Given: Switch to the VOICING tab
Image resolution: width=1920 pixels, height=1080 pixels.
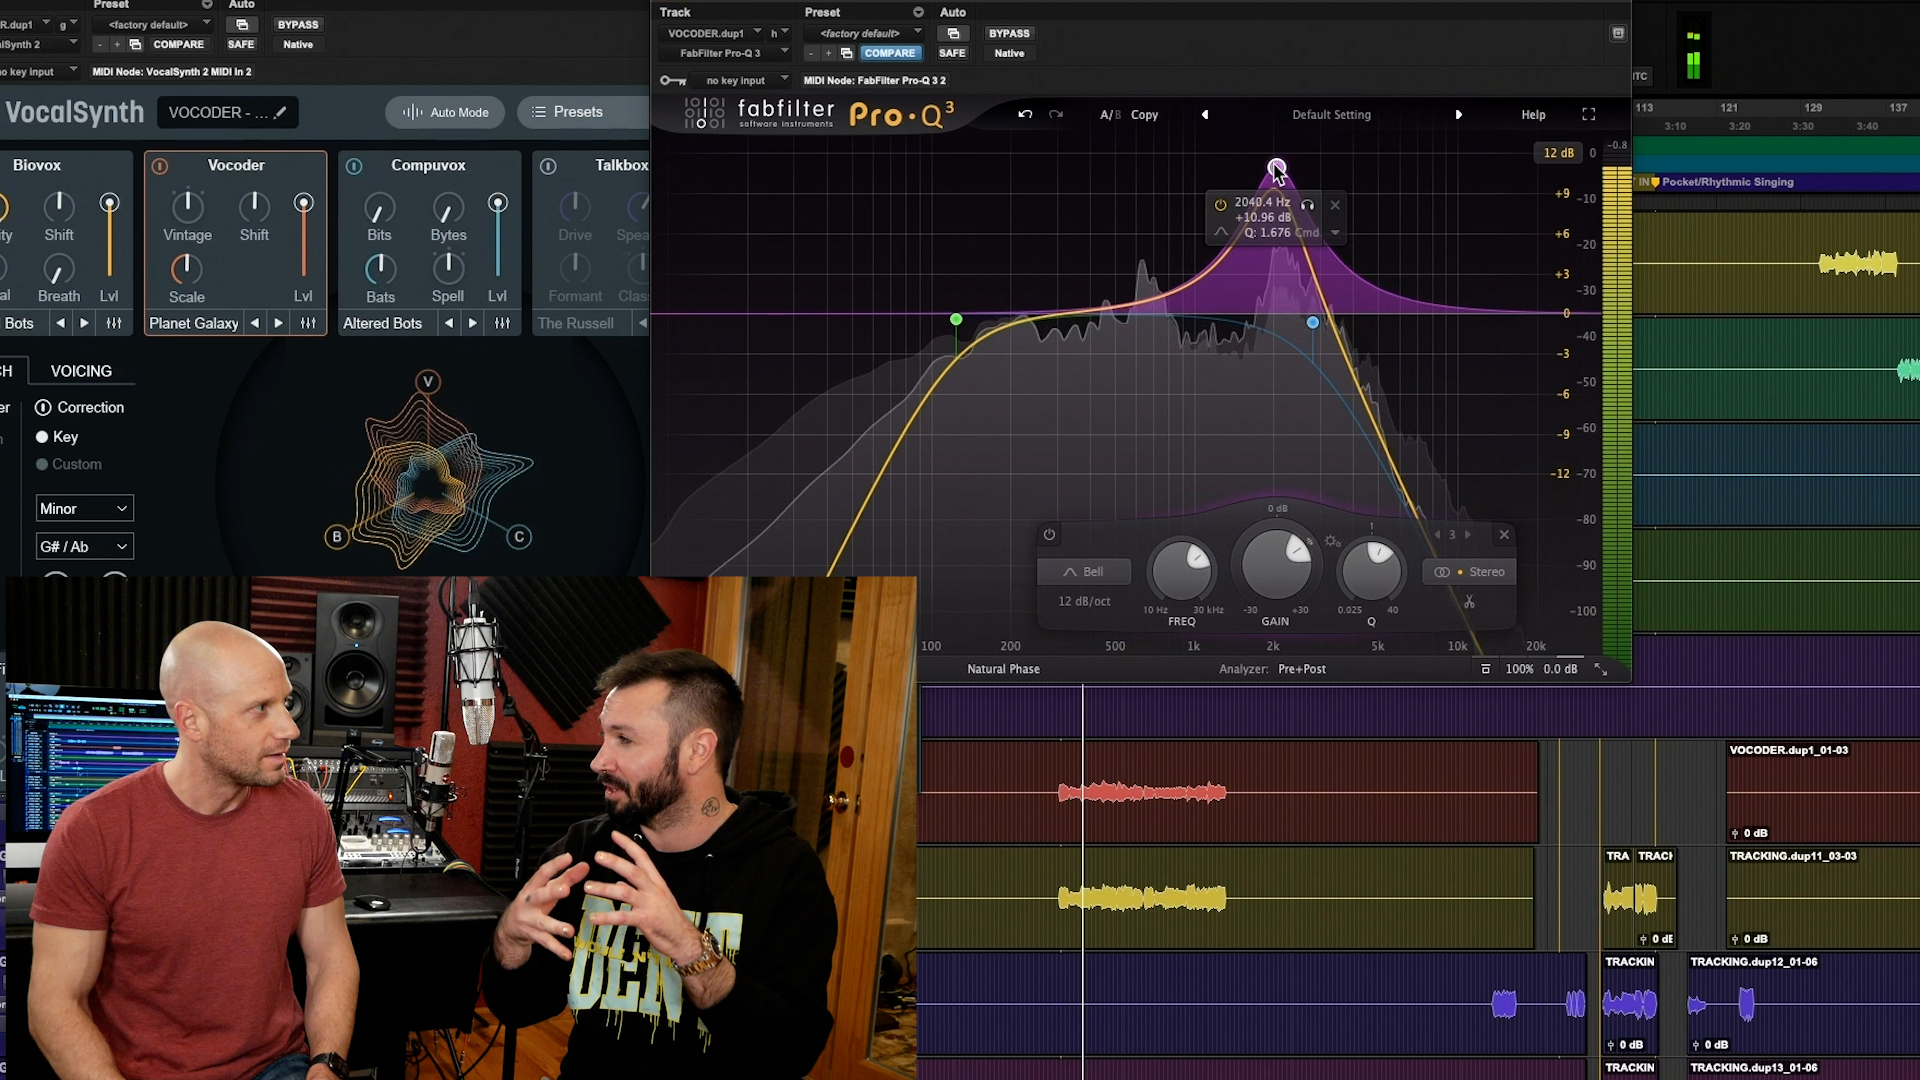Looking at the screenshot, I should tap(81, 371).
